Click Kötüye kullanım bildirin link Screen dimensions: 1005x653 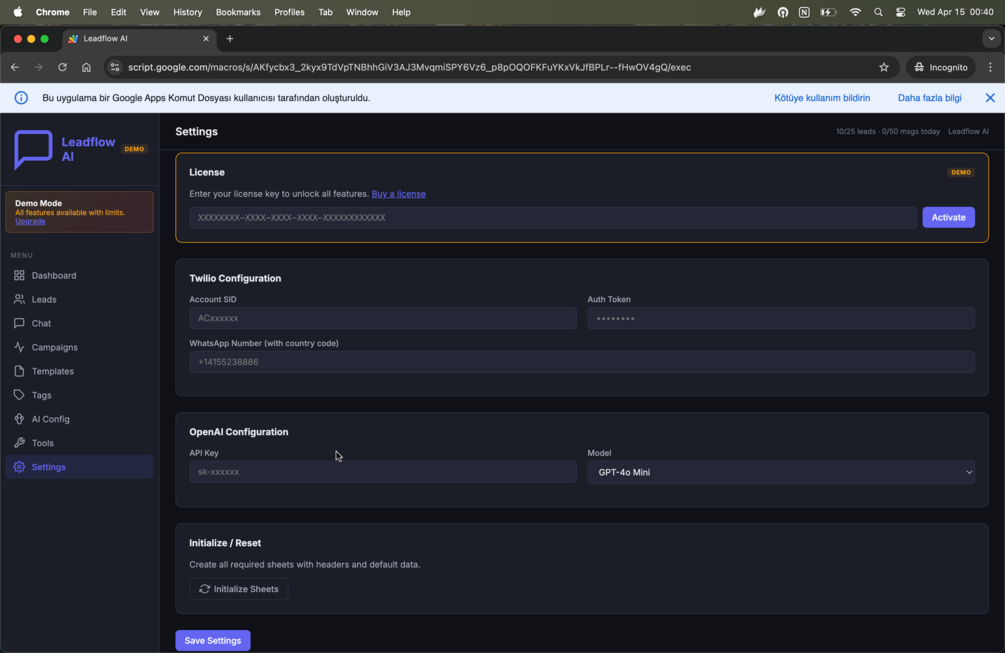tap(822, 98)
